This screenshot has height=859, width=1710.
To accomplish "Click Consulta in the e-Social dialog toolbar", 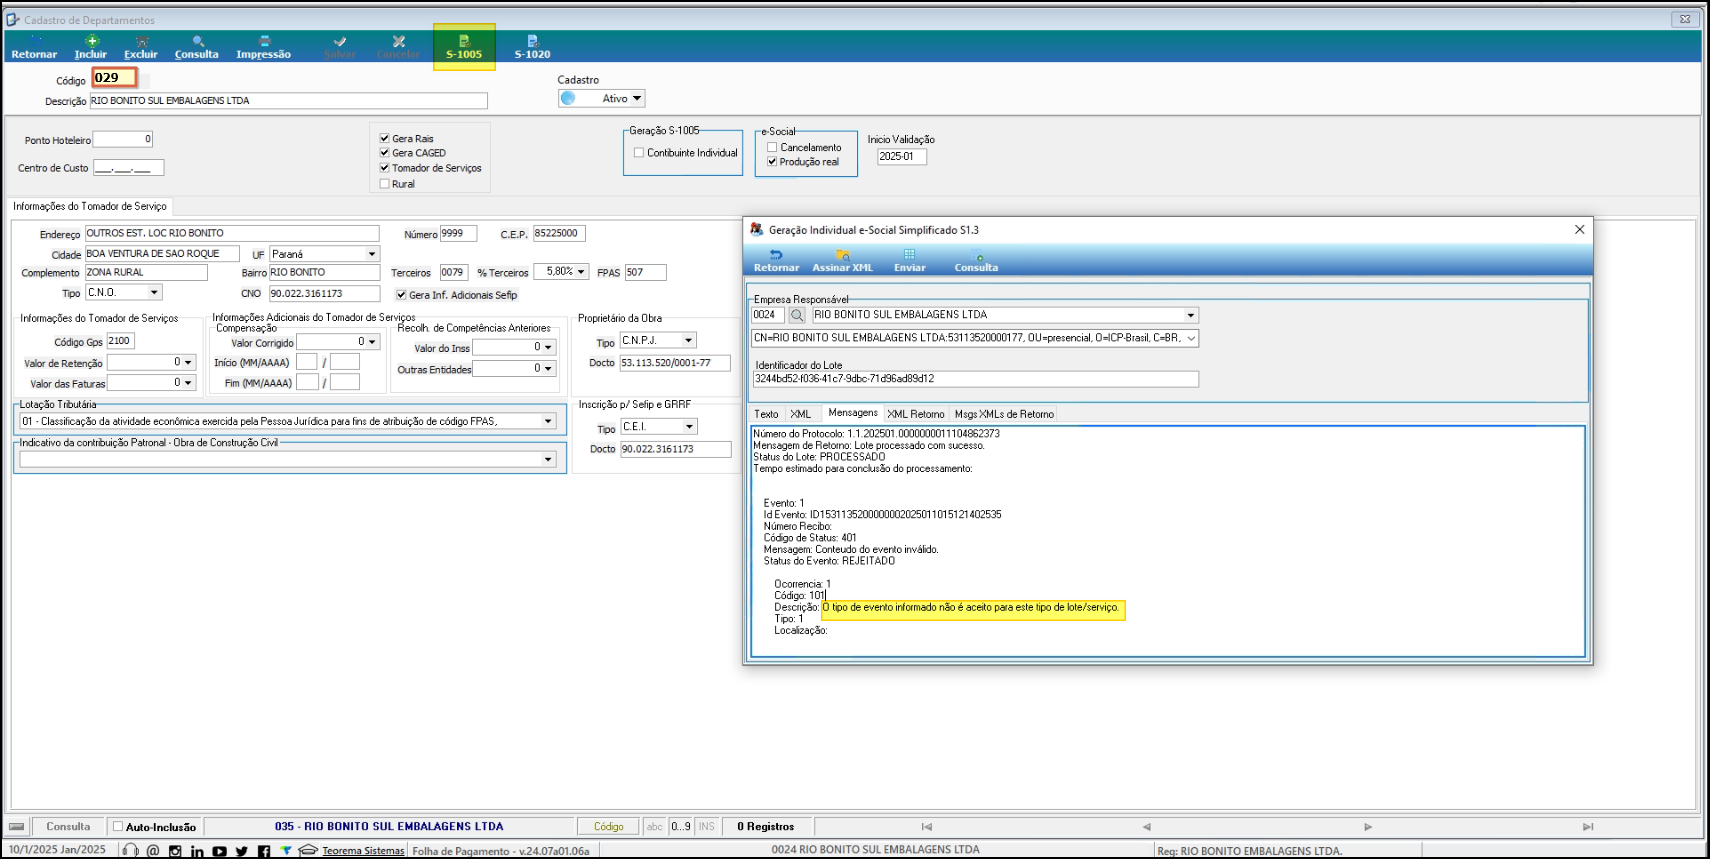I will click(x=976, y=261).
